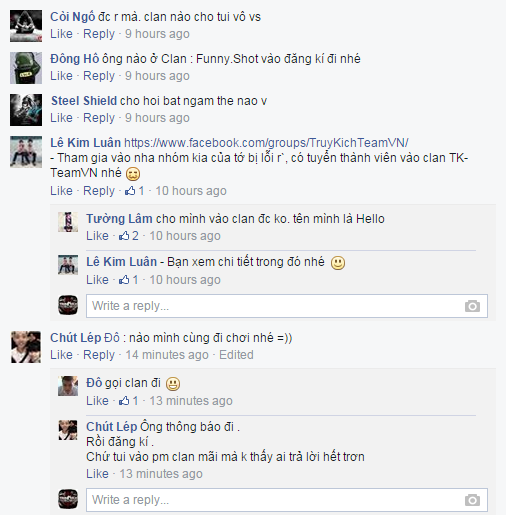Click camera icon in bottom reply box
This screenshot has width=506, height=515.
tap(472, 500)
